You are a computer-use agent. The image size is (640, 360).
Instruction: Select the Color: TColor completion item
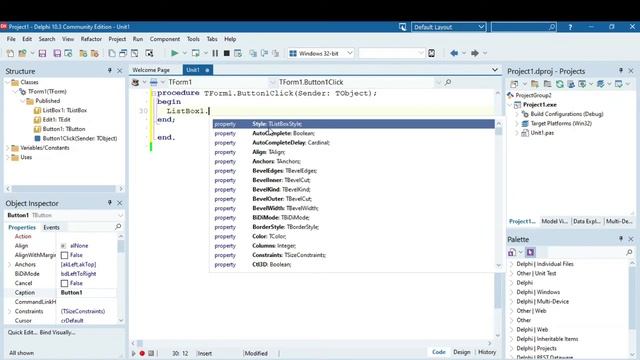click(x=353, y=237)
